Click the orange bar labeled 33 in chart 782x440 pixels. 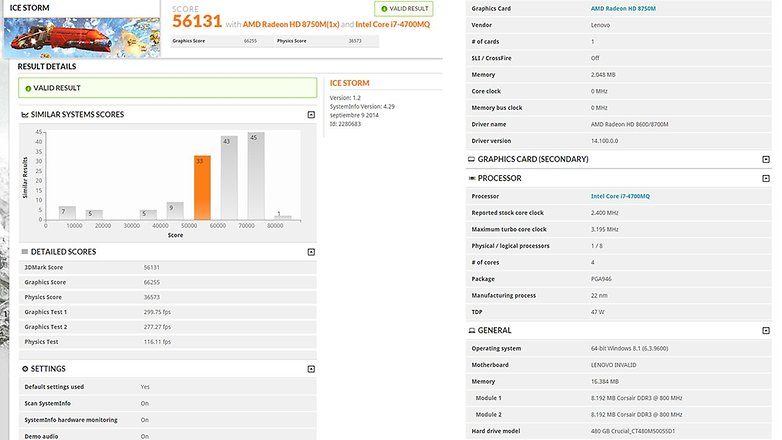coord(202,188)
